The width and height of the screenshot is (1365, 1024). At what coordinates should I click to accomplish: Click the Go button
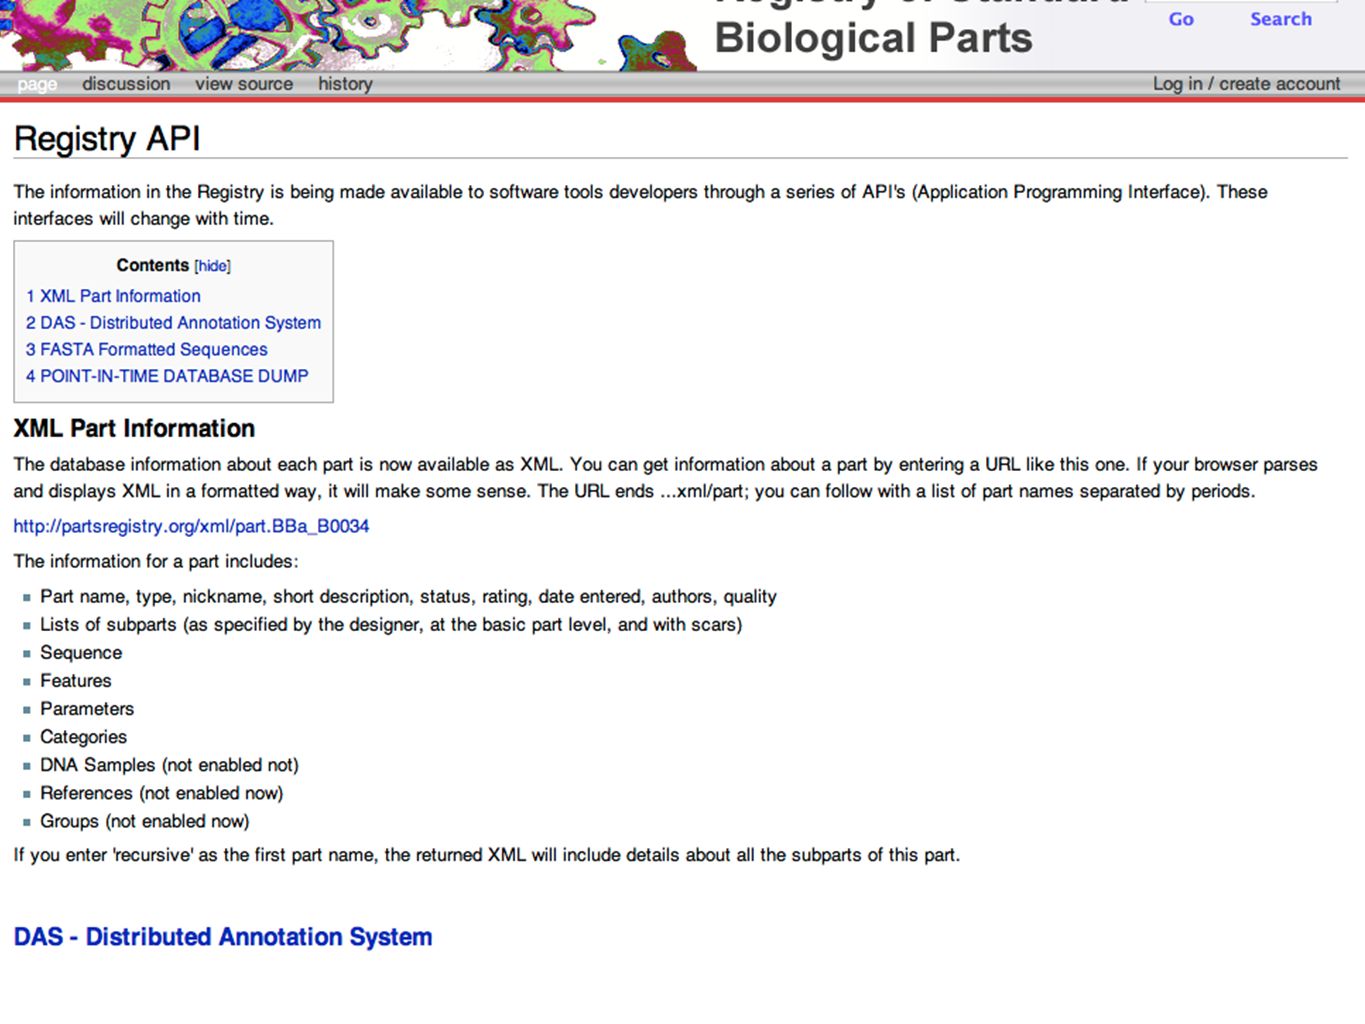pyautogui.click(x=1181, y=19)
